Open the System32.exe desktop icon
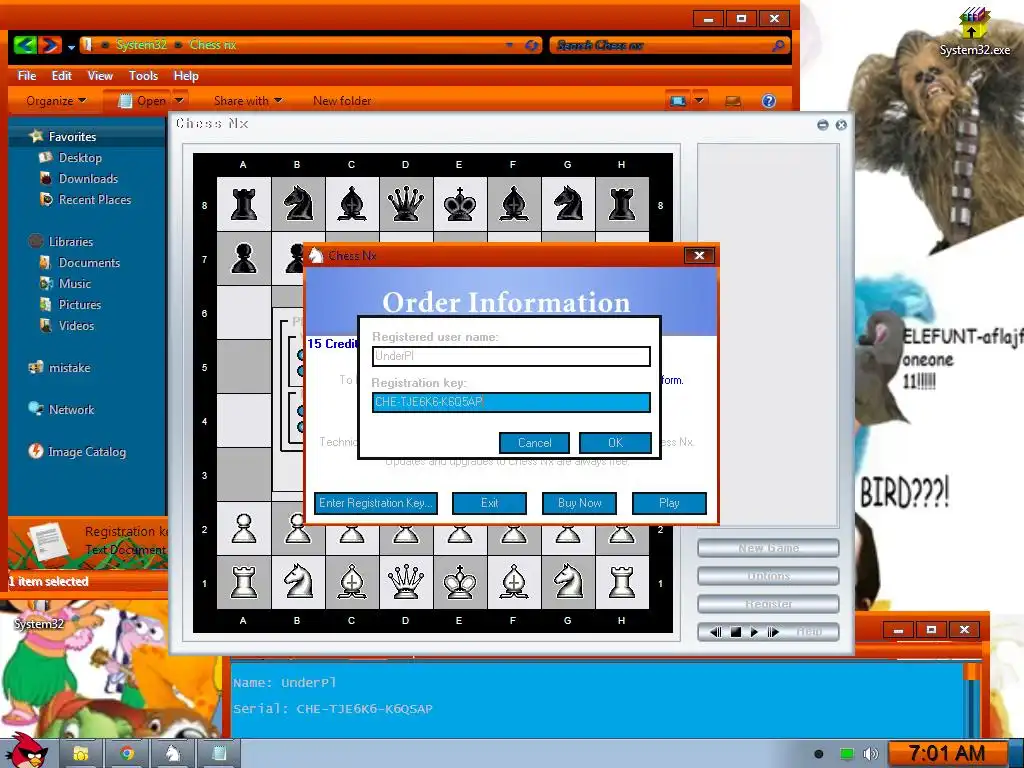 pyautogui.click(x=974, y=31)
